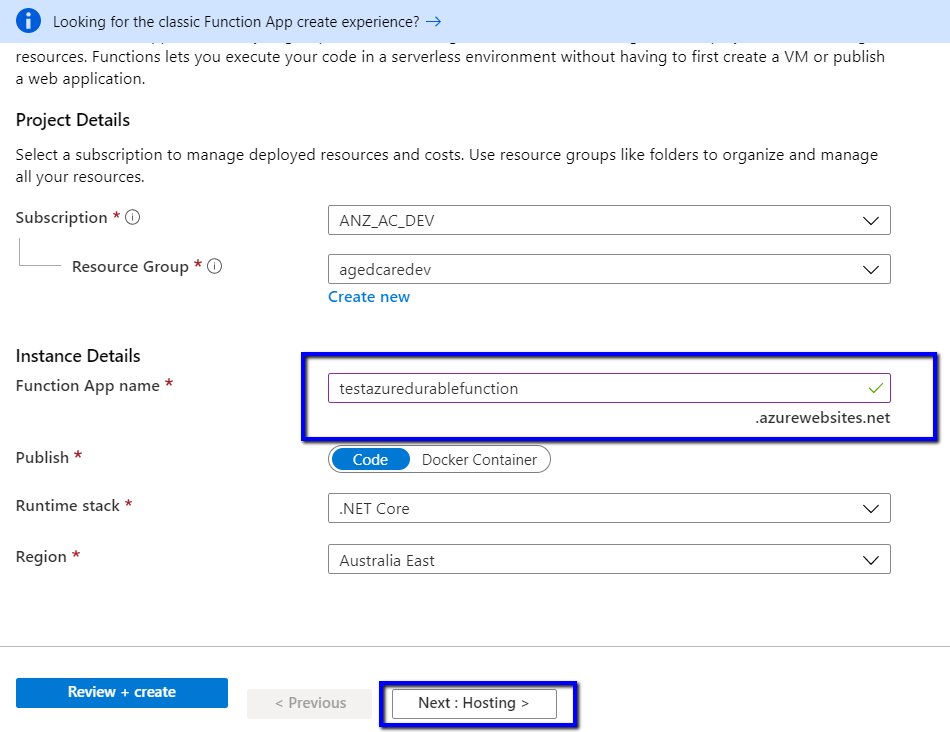Click Next : Hosting button

click(473, 703)
